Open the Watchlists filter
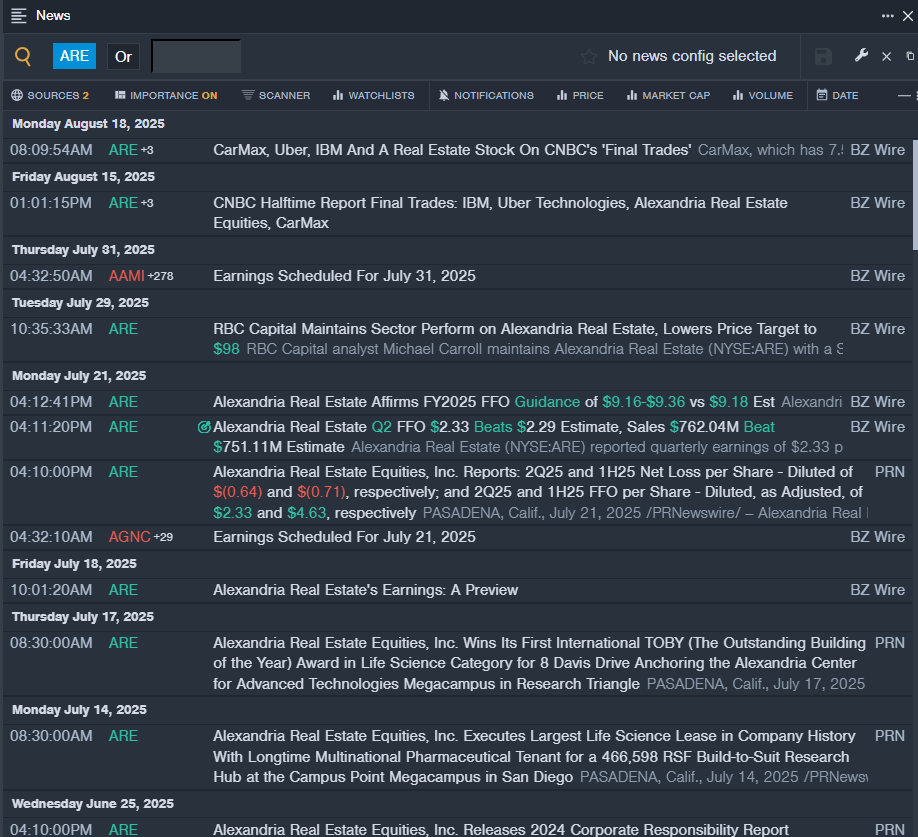The width and height of the screenshot is (918, 837). (x=374, y=95)
